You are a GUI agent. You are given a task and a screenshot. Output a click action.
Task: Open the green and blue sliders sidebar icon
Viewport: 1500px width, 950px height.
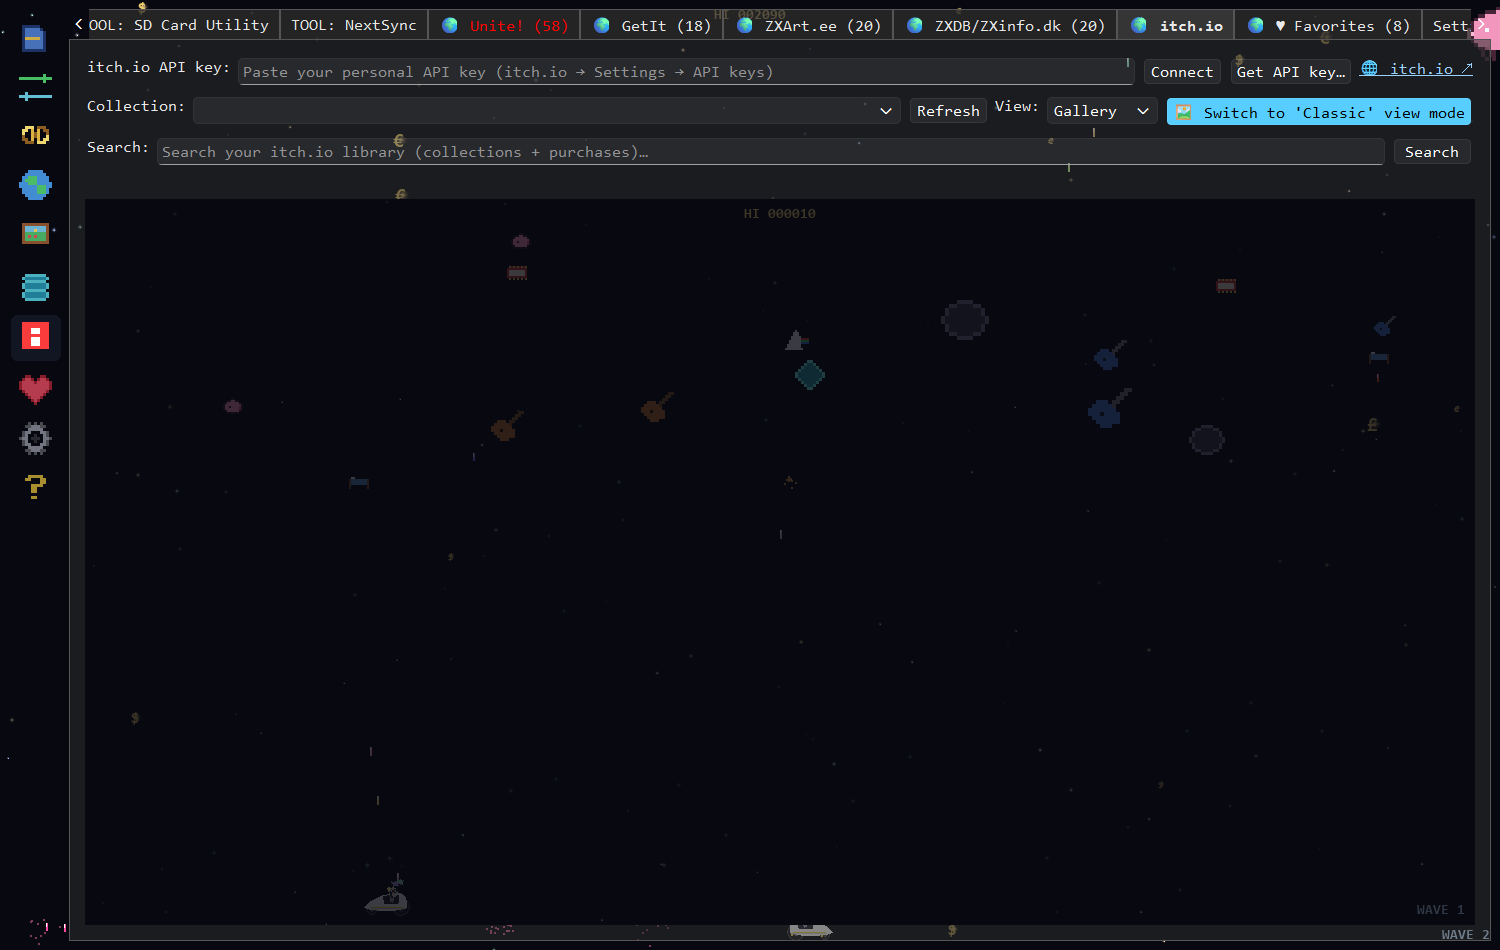[x=35, y=87]
